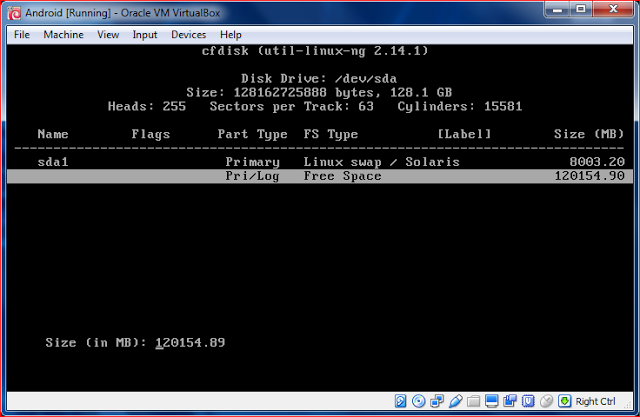Image resolution: width=640 pixels, height=417 pixels.
Task: Click the optical disc status icon
Action: (x=418, y=401)
